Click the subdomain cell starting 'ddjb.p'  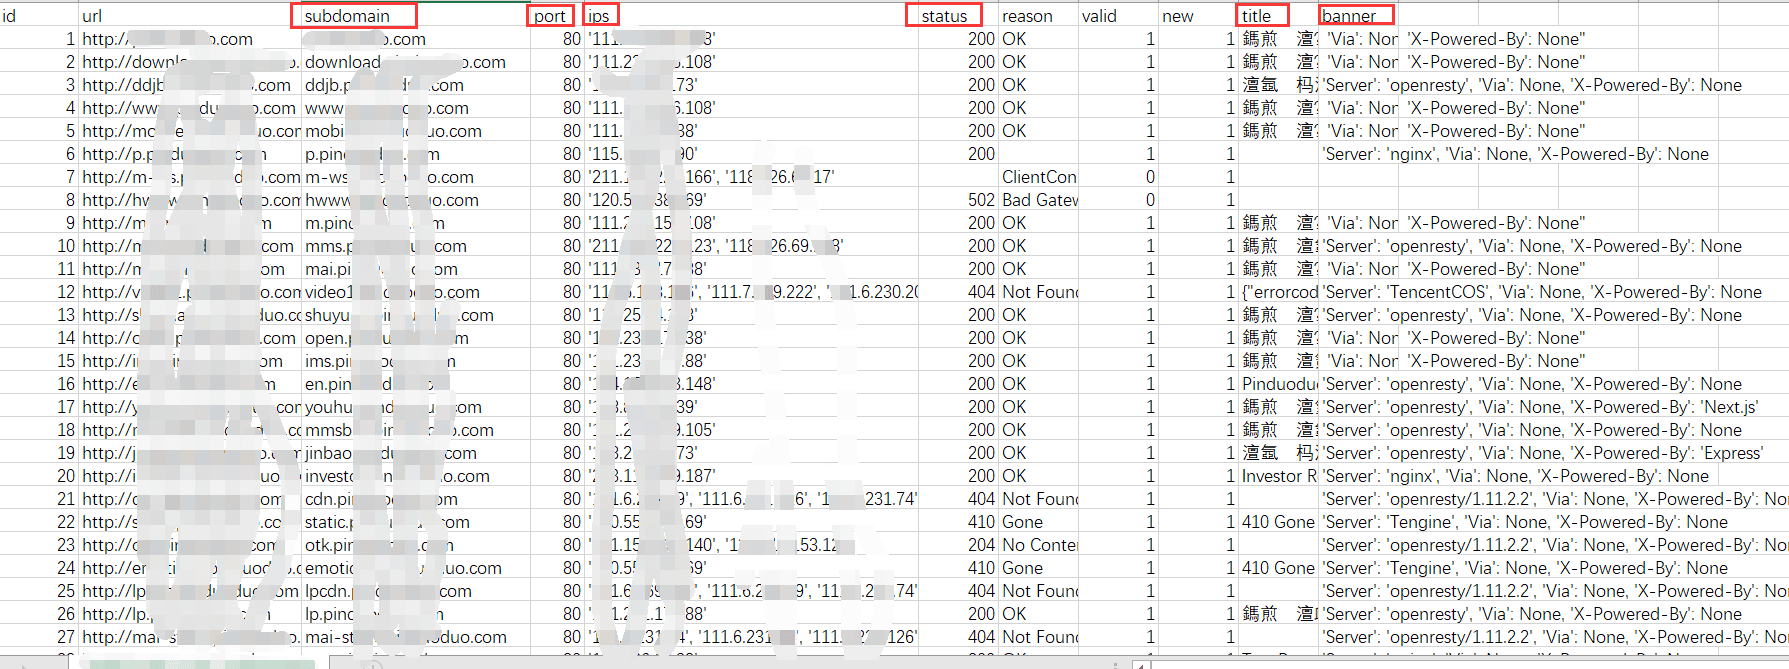(415, 85)
